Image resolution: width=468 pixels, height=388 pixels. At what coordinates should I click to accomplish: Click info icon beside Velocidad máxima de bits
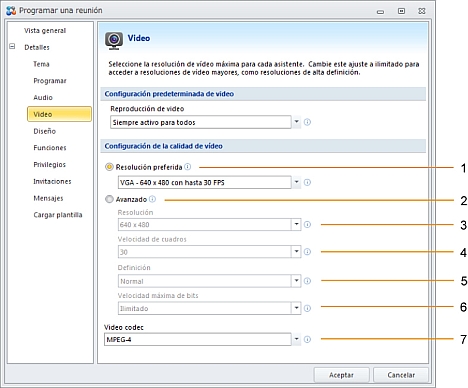[x=307, y=308]
